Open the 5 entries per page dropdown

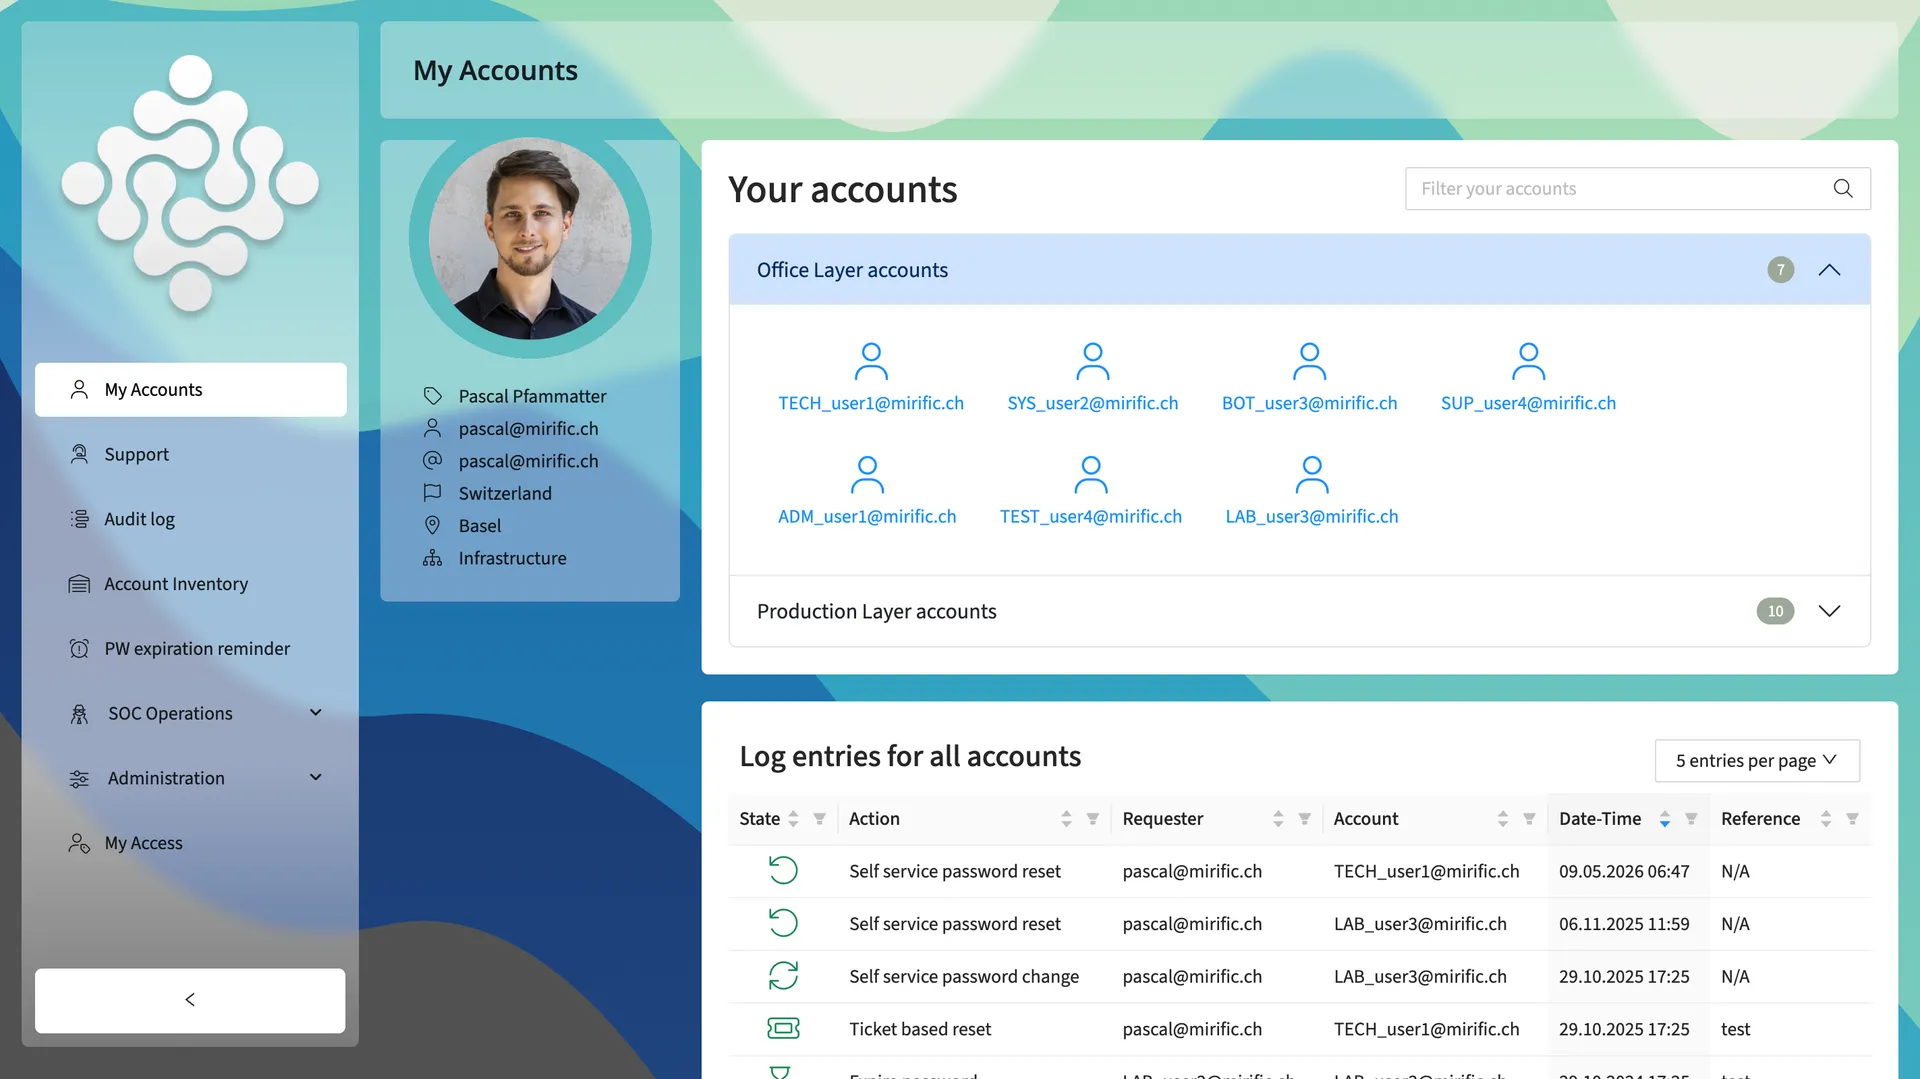click(x=1757, y=761)
